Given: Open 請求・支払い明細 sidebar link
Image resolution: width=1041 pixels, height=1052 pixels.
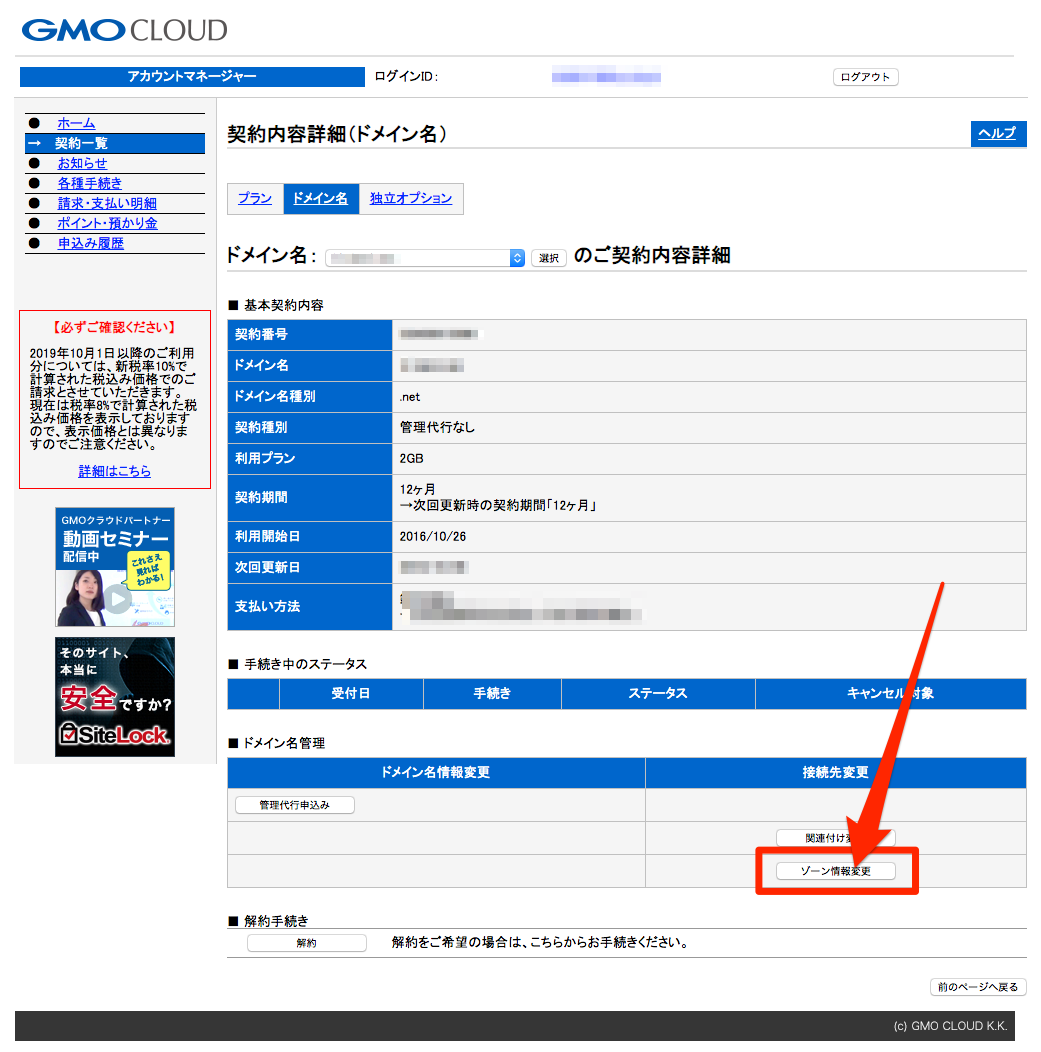Looking at the screenshot, I should [x=106, y=203].
